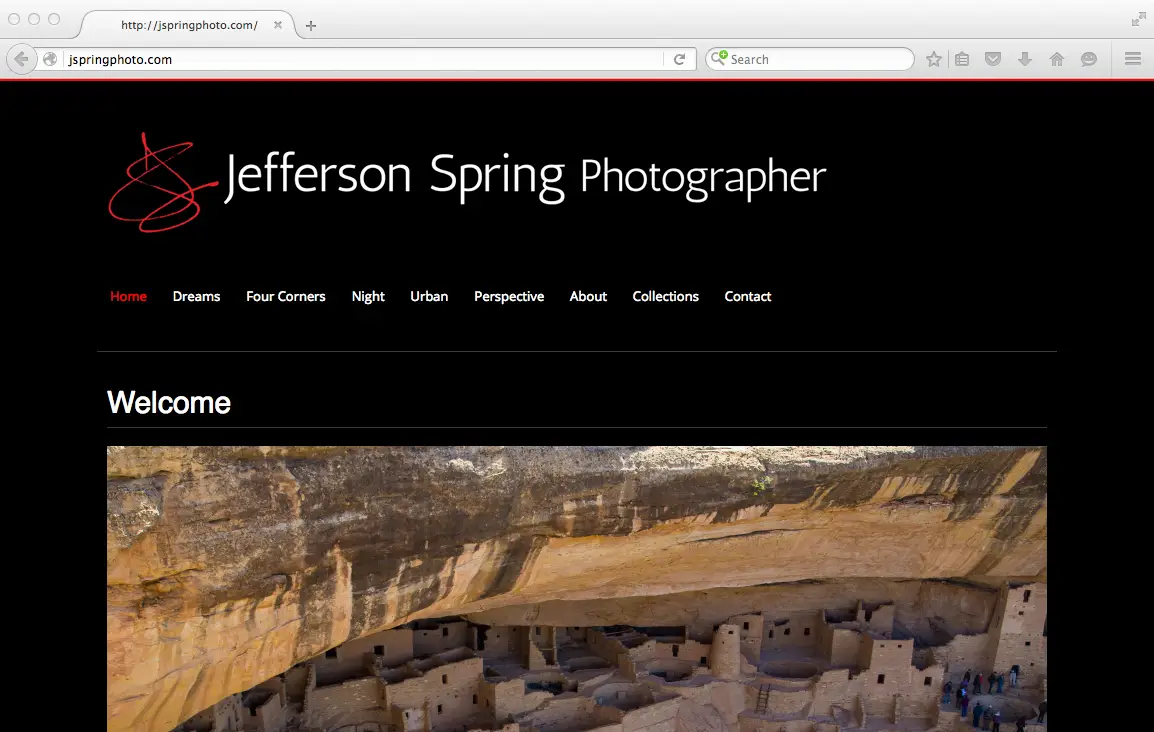Click the Jefferson Spring red signature logo
The image size is (1154, 732).
click(x=162, y=182)
